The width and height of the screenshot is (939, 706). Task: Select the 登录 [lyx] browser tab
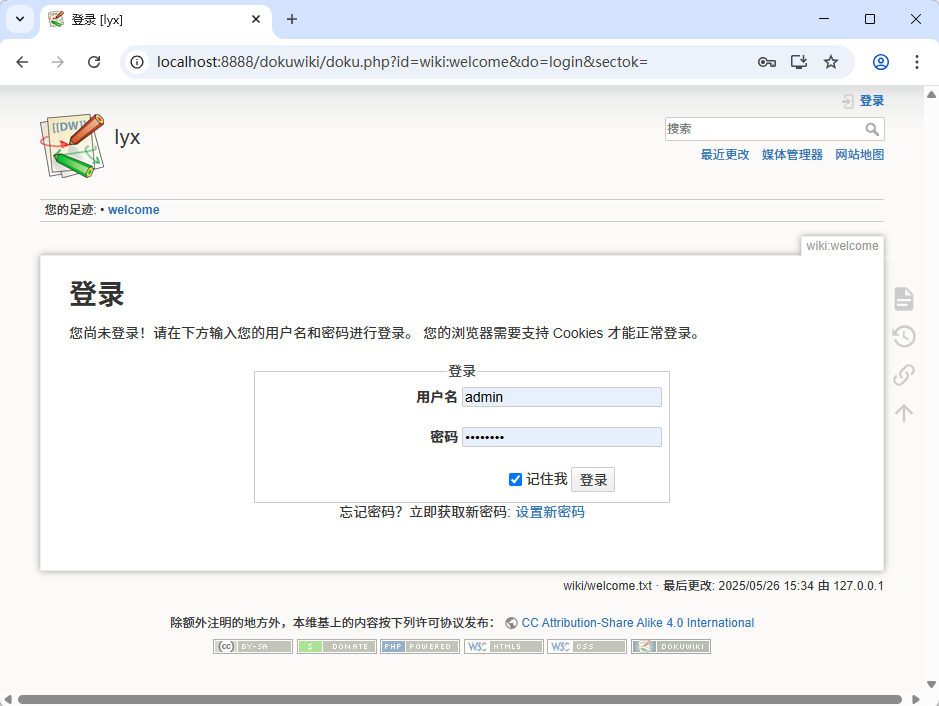156,20
